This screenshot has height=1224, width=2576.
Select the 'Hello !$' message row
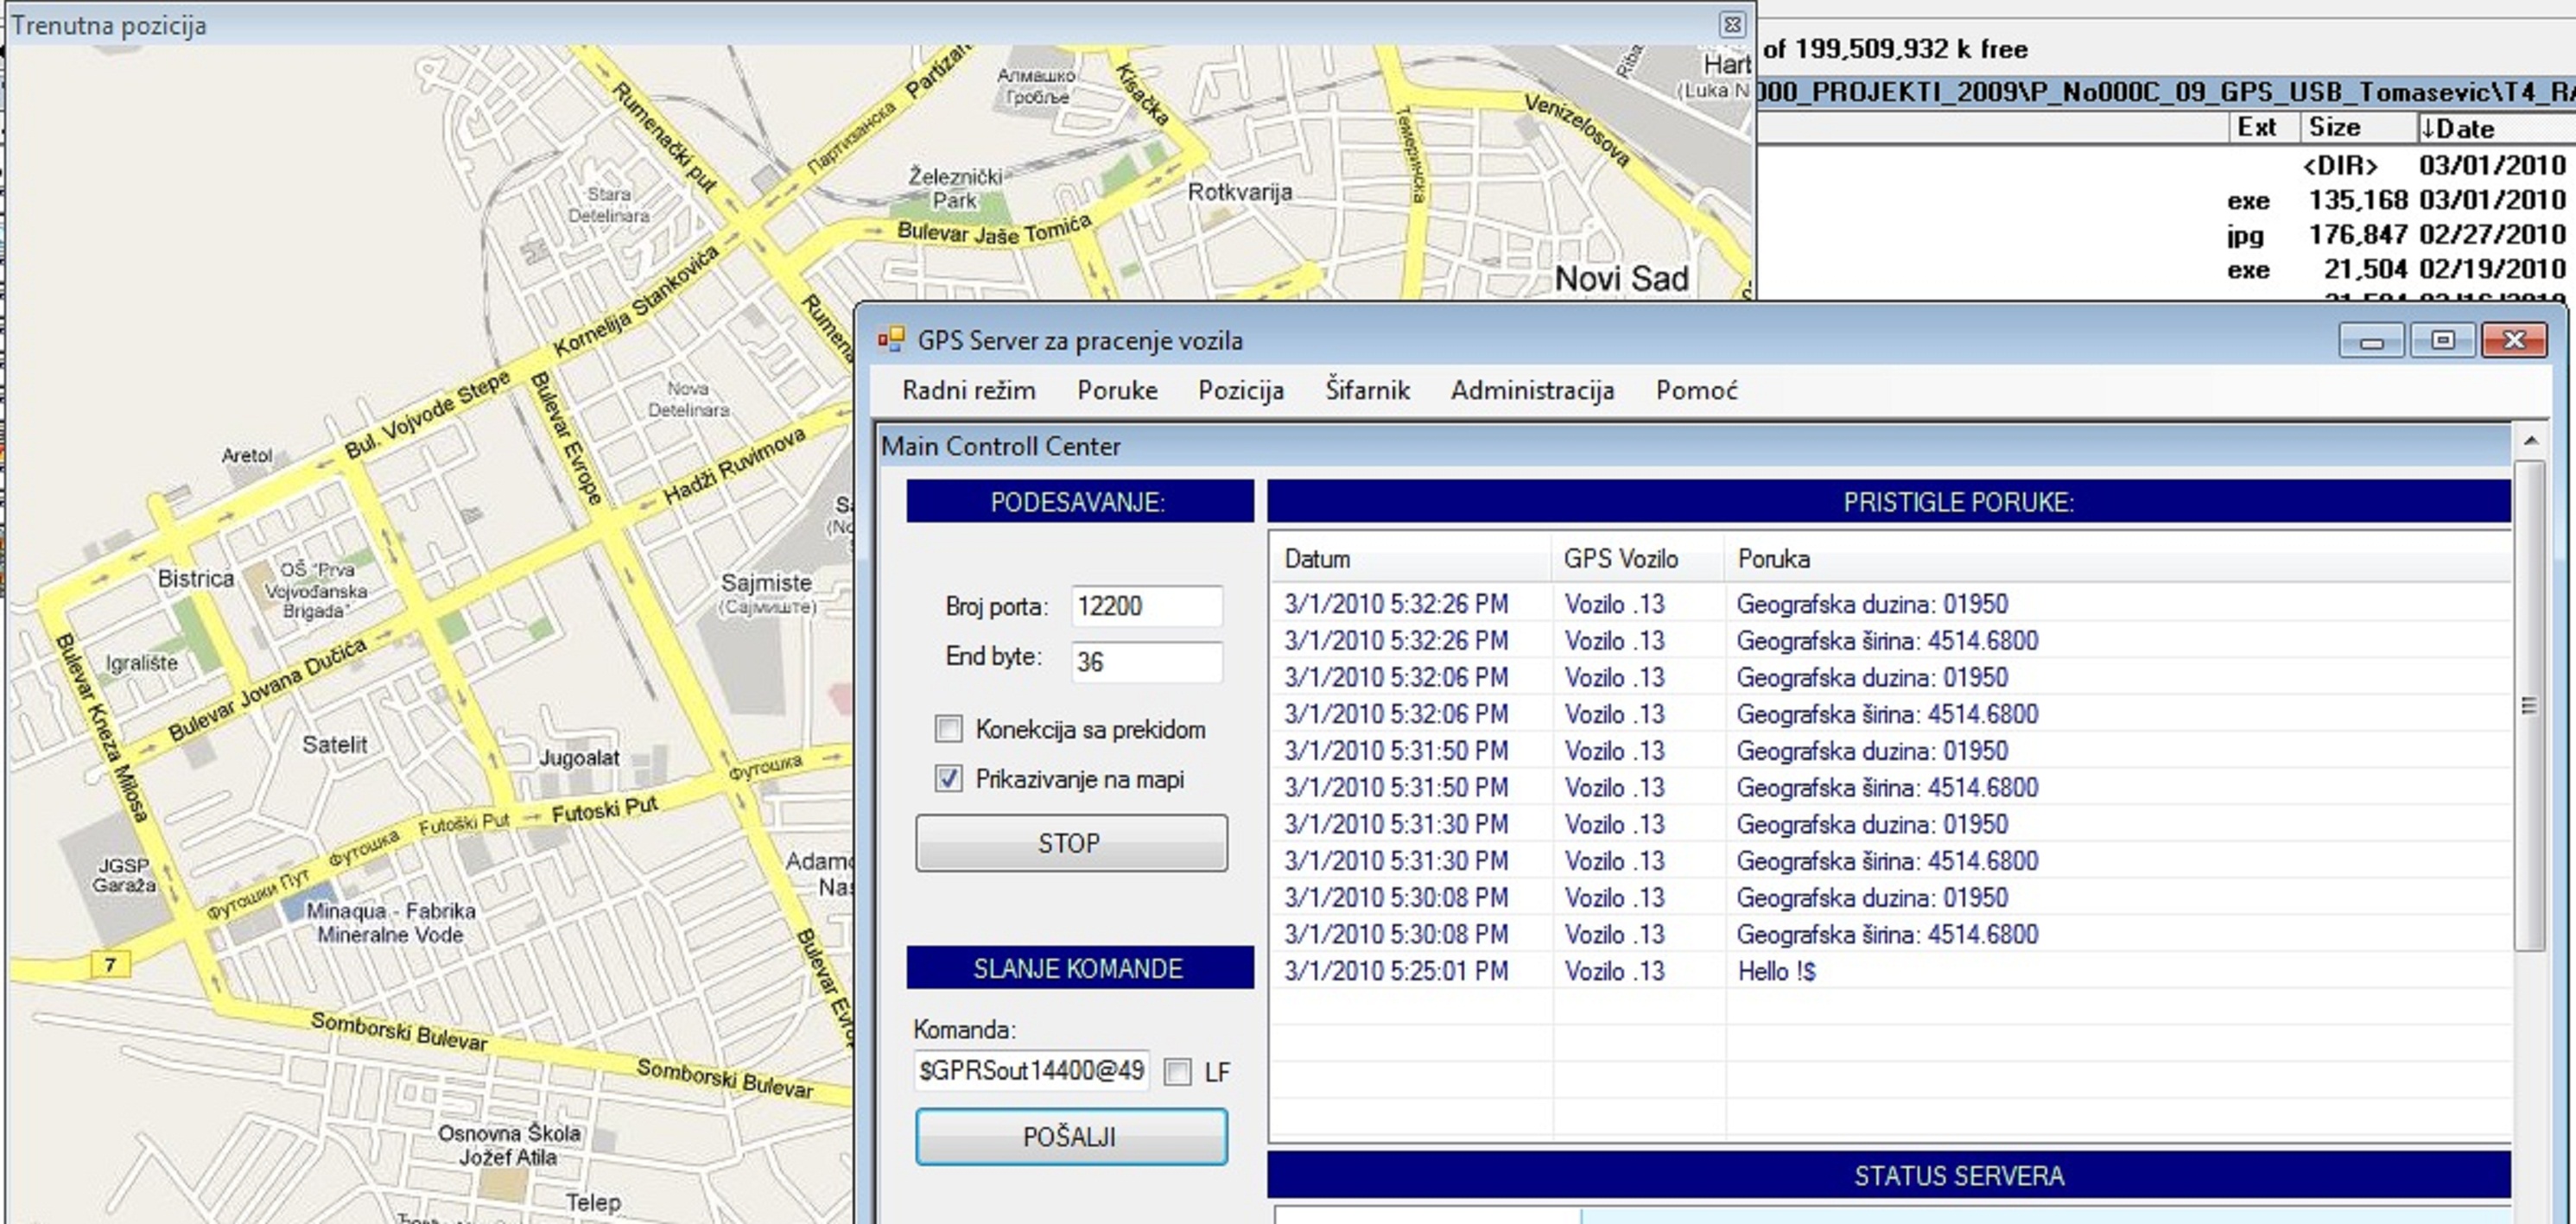(1891, 971)
